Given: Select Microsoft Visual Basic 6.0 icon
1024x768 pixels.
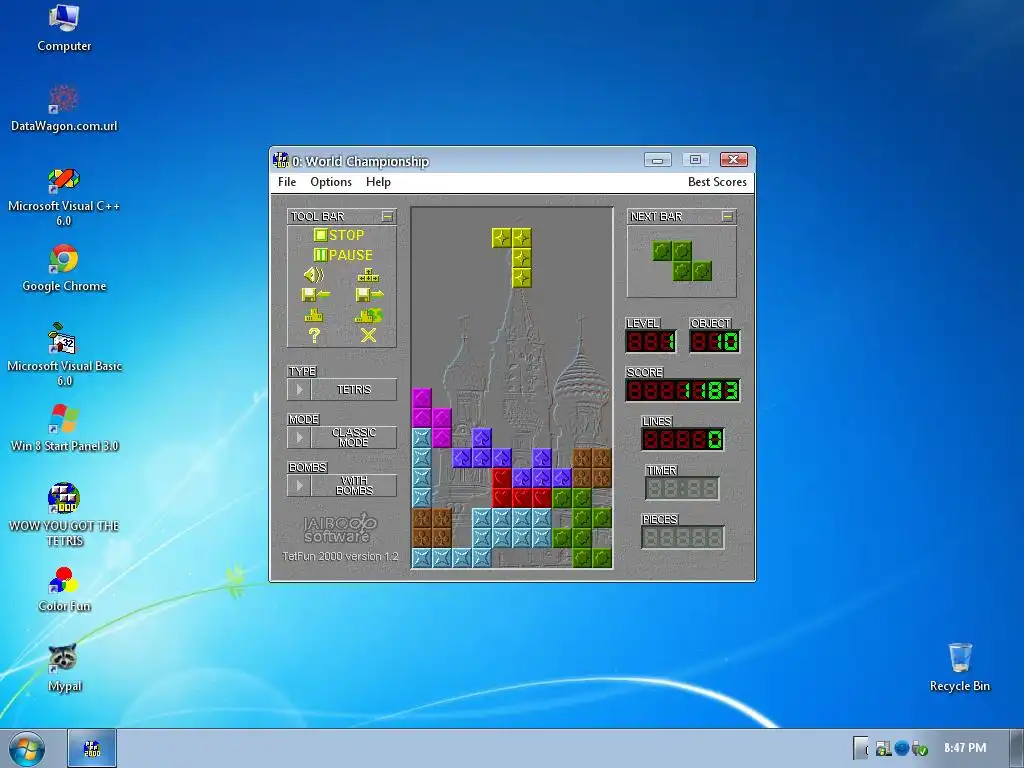Looking at the screenshot, I should click(64, 356).
